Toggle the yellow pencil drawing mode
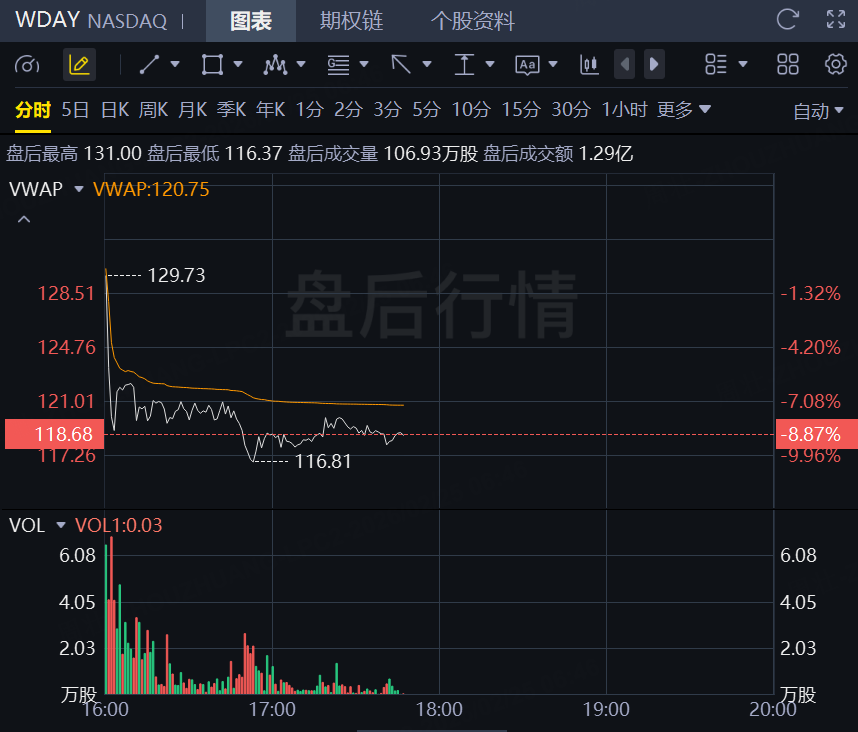858x732 pixels. point(79,65)
